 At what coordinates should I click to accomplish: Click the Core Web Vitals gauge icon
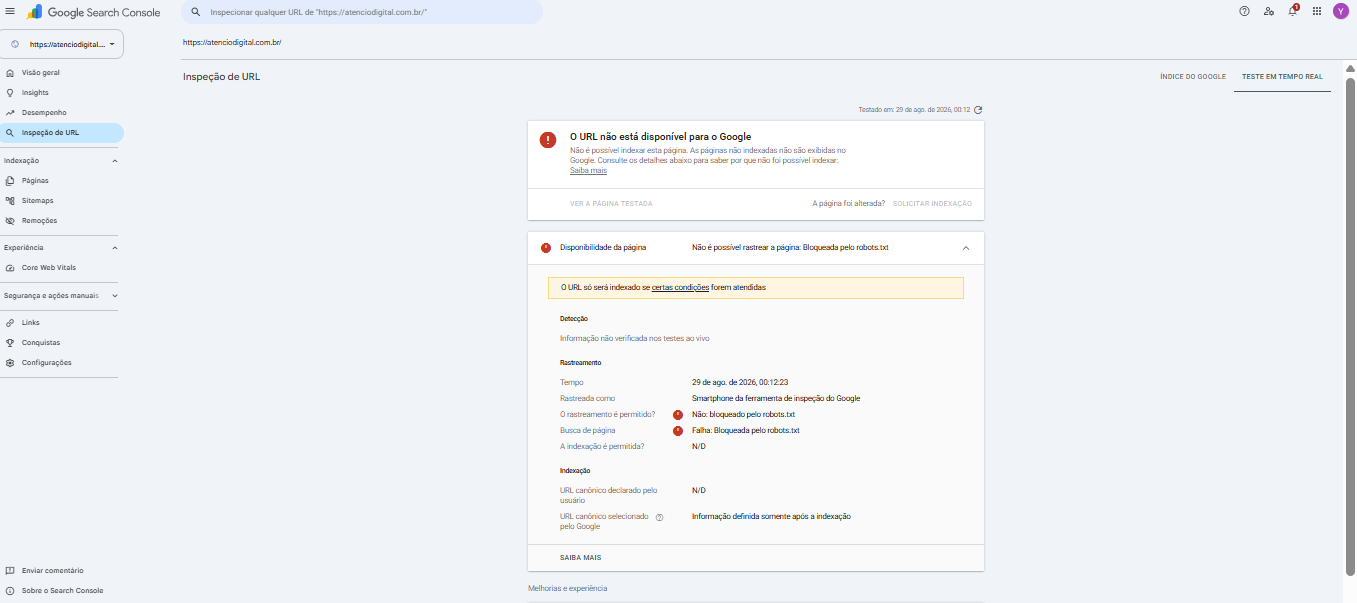coord(10,268)
